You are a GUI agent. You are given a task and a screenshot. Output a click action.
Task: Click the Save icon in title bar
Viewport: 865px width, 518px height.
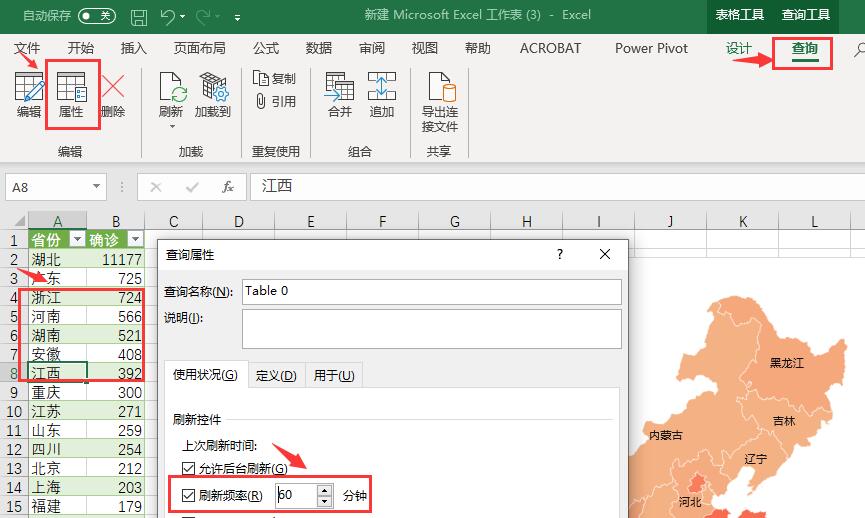pos(139,17)
